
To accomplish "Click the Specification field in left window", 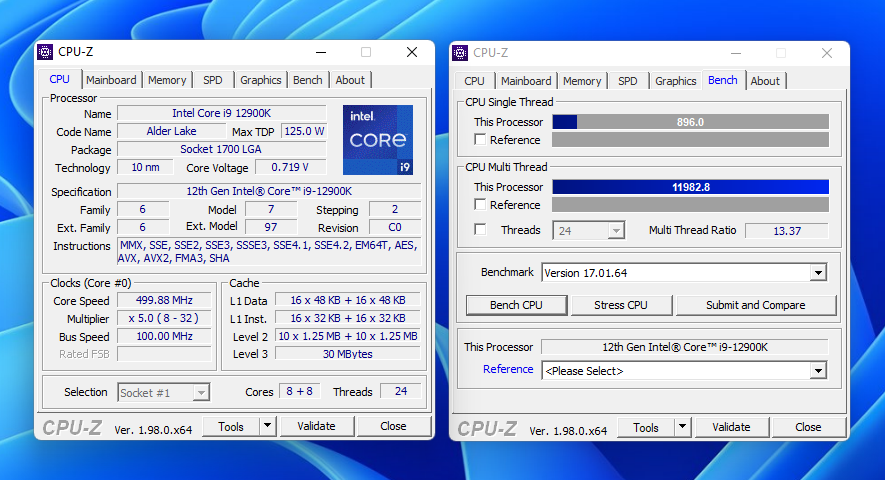I will point(269,191).
